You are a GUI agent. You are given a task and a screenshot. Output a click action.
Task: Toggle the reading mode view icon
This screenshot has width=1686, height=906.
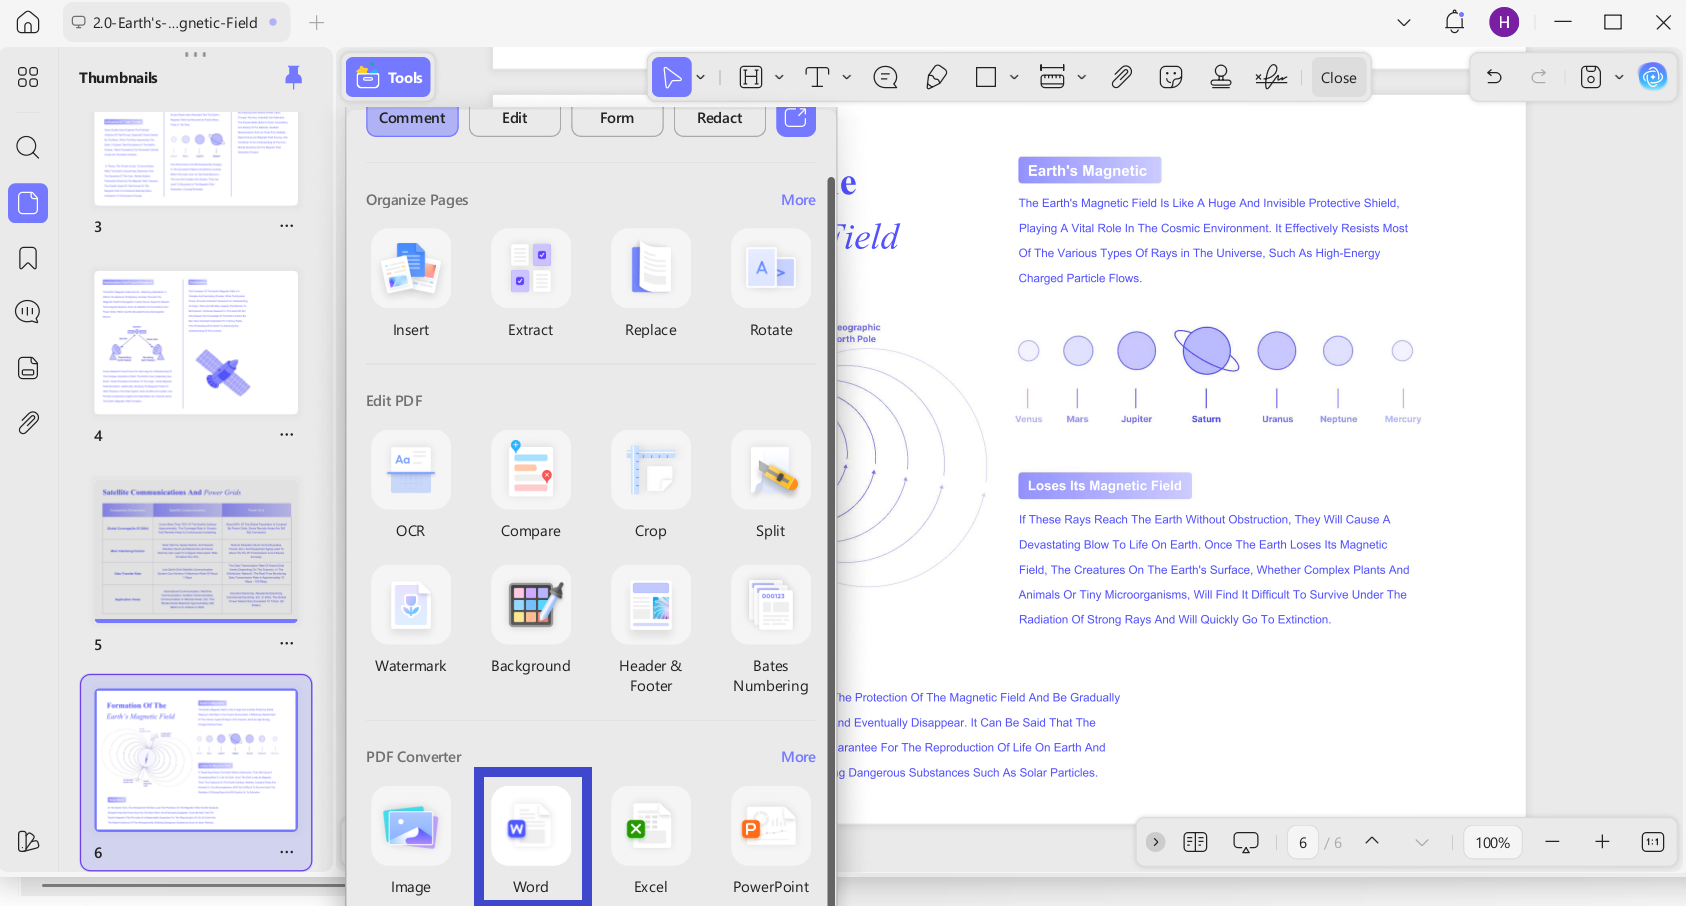(1195, 842)
